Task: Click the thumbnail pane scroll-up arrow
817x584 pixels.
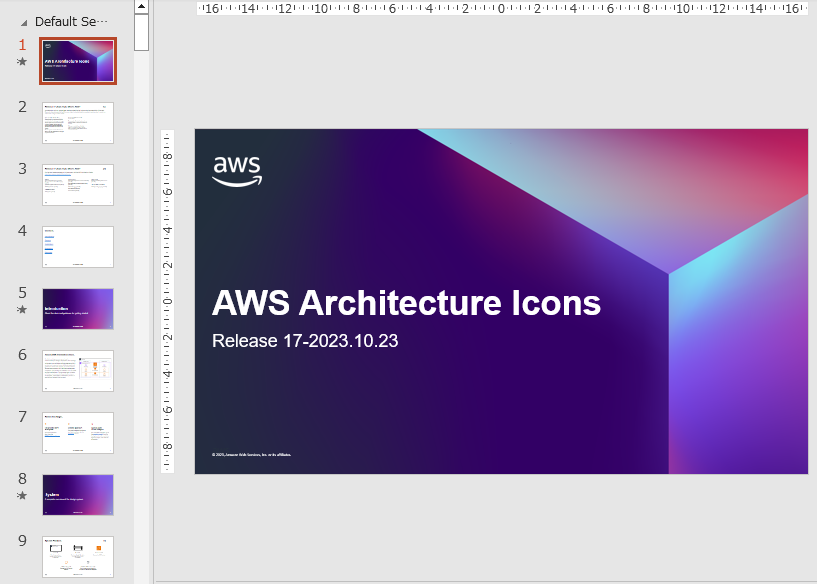Action: point(141,6)
